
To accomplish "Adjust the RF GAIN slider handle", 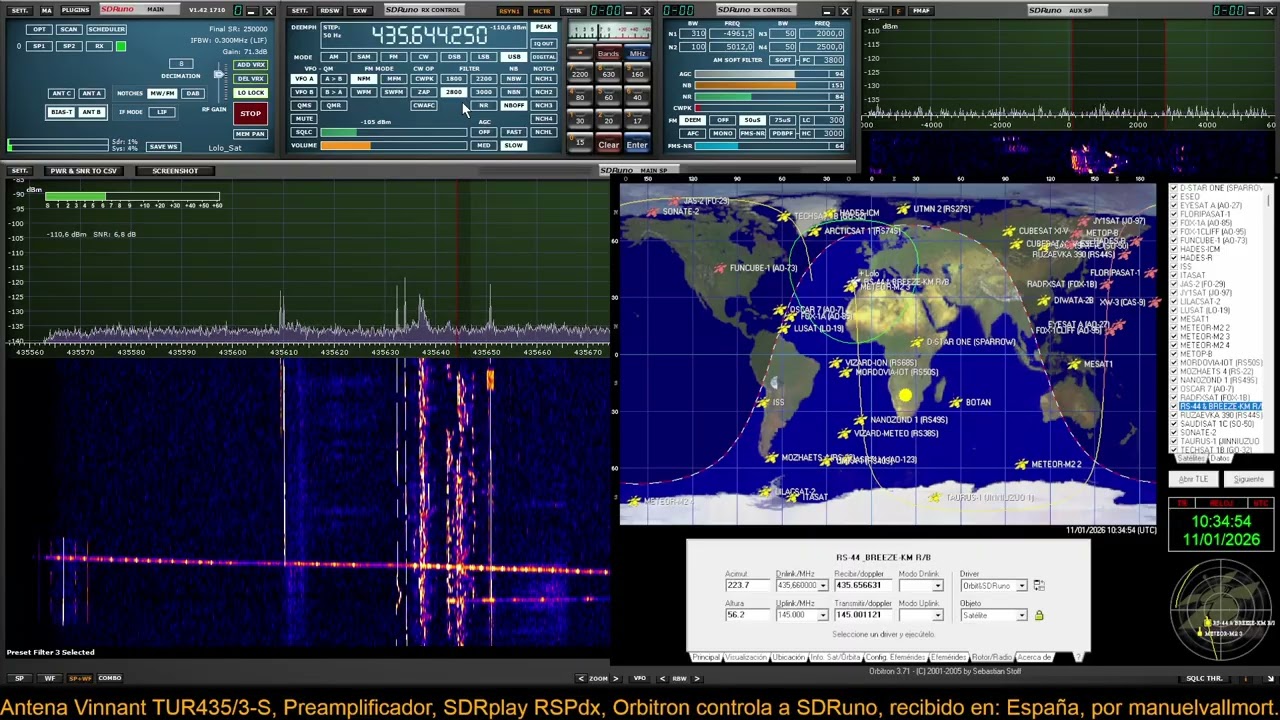I will tap(218, 74).
